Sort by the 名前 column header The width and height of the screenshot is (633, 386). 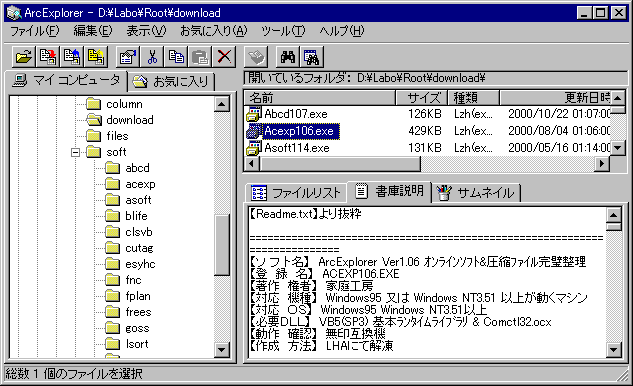[319, 98]
